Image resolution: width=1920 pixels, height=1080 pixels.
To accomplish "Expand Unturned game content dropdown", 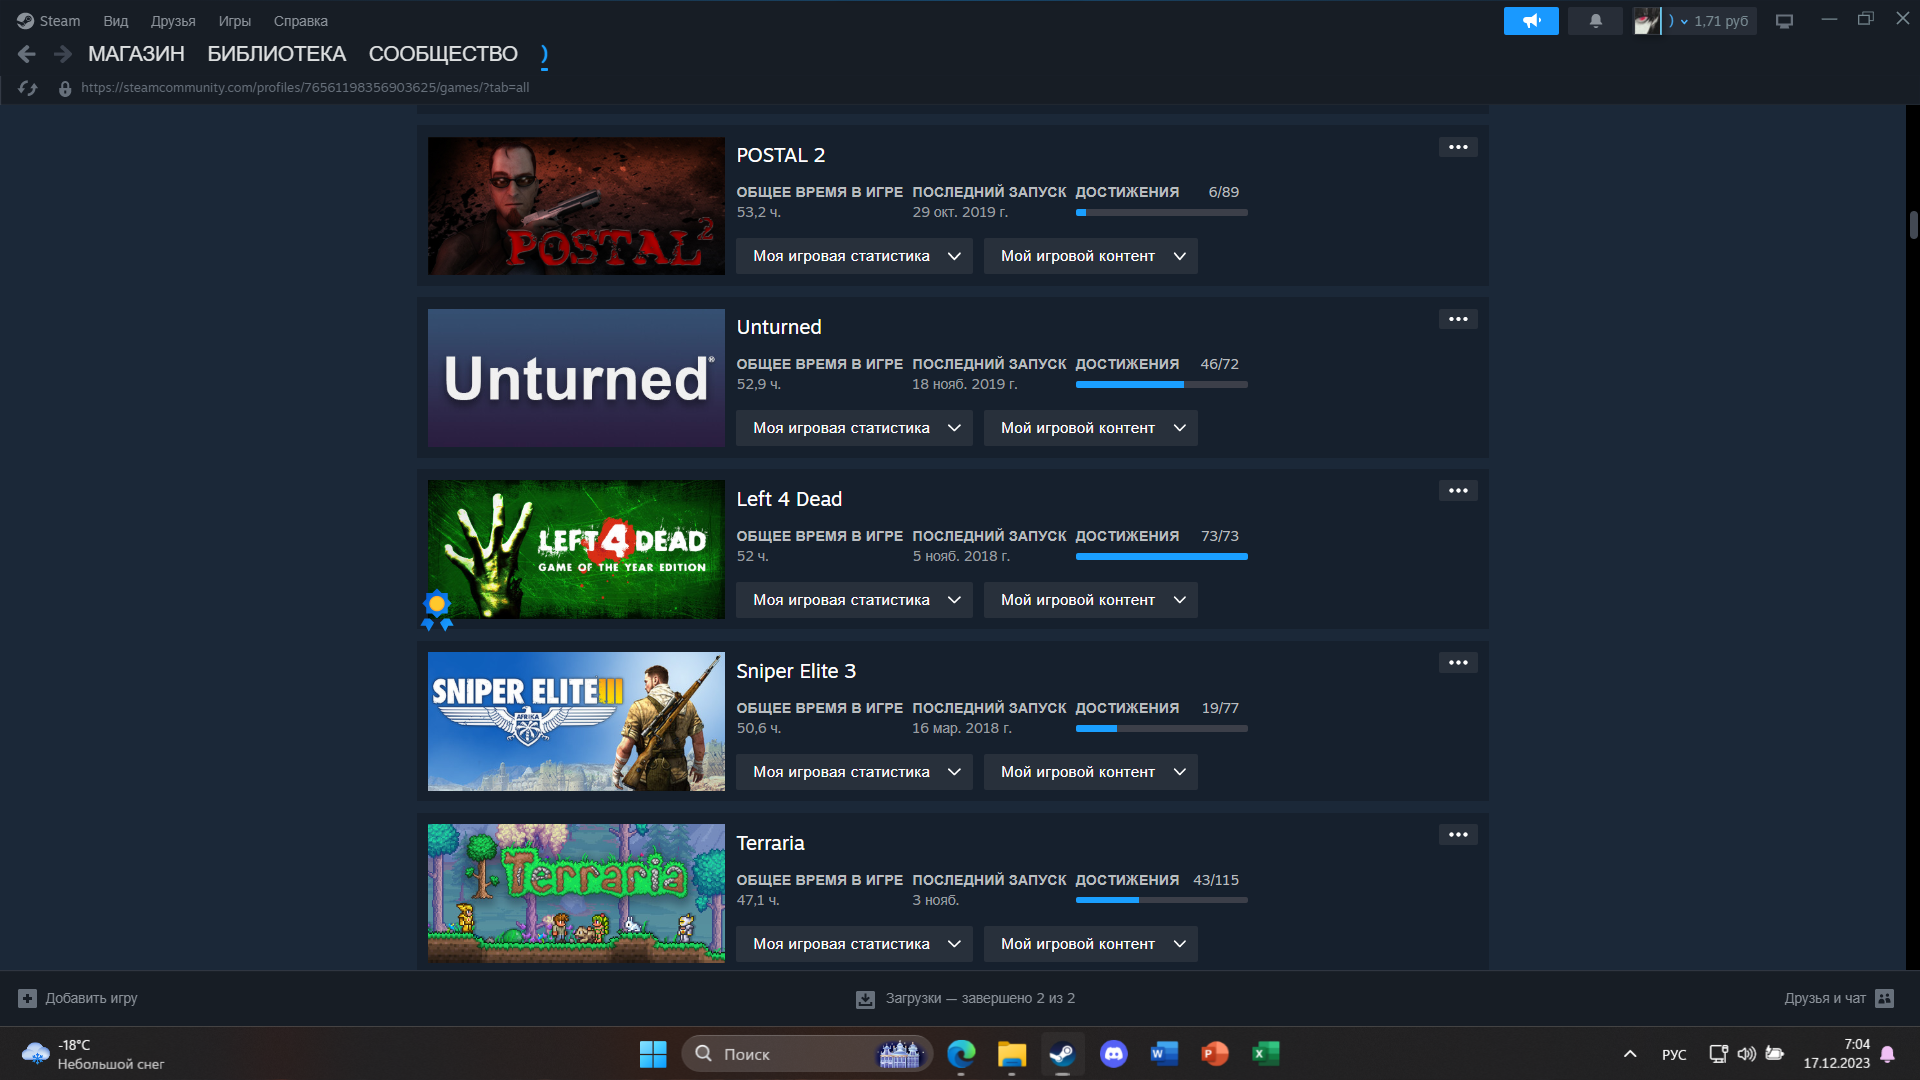I will click(x=1090, y=428).
